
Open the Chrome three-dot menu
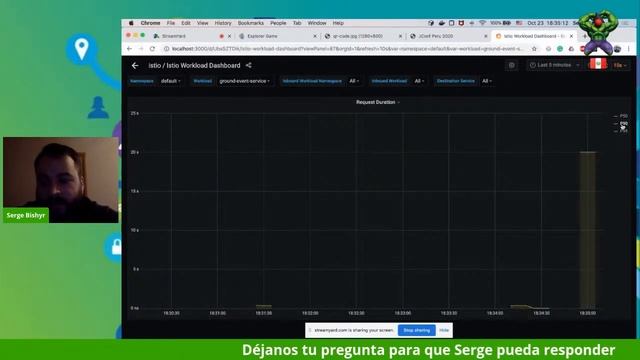629,49
